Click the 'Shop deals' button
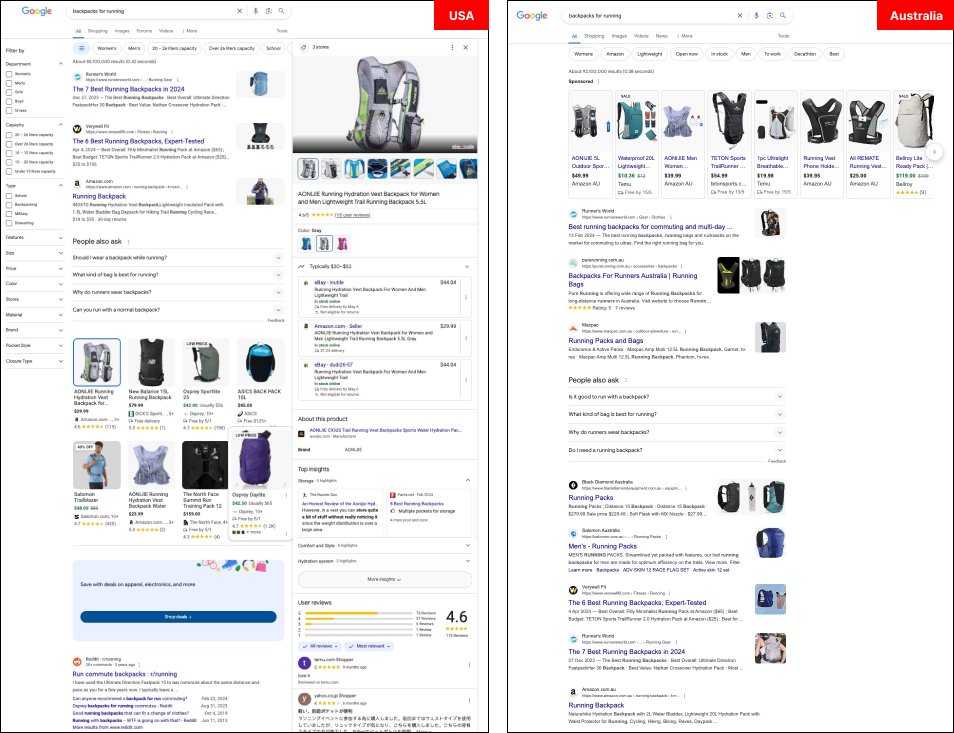The image size is (954, 733). point(178,617)
